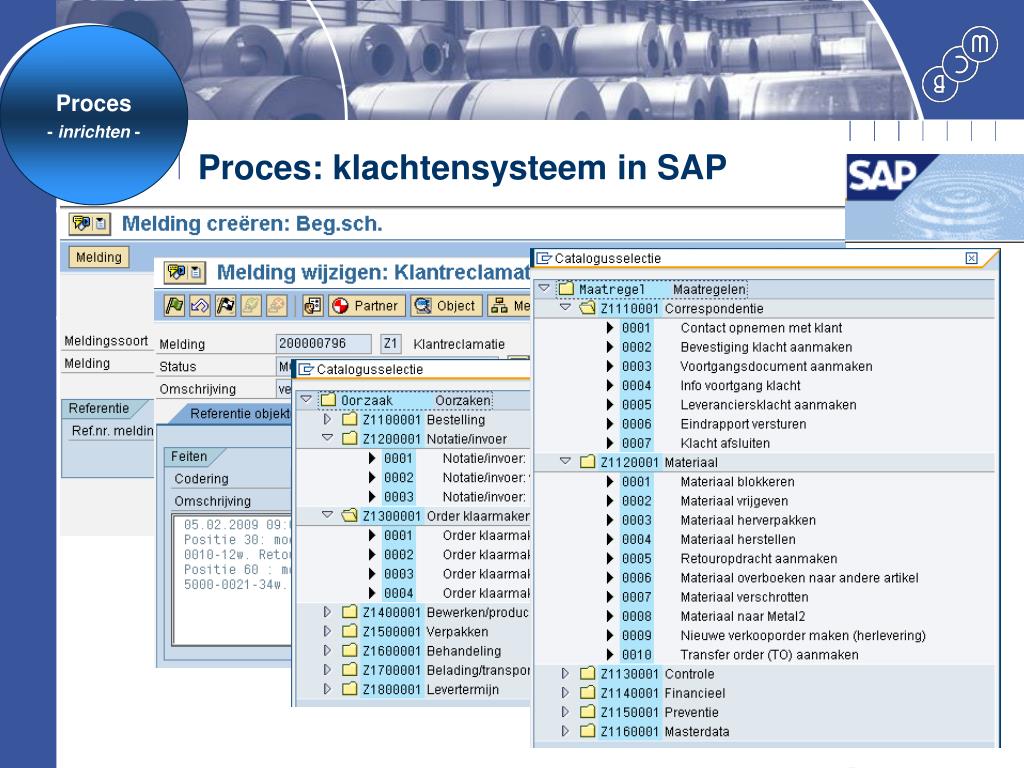Click the green flag icon in notification toolbar

[174, 305]
